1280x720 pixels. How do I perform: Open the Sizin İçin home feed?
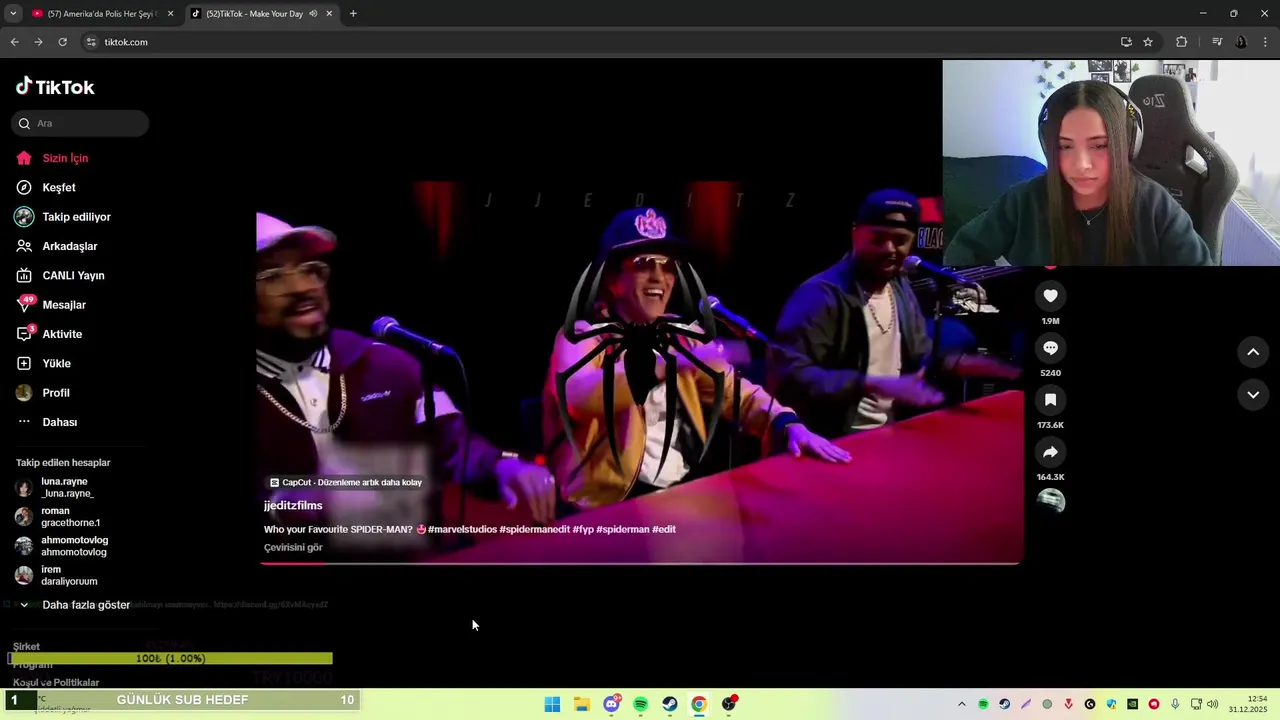coord(65,158)
